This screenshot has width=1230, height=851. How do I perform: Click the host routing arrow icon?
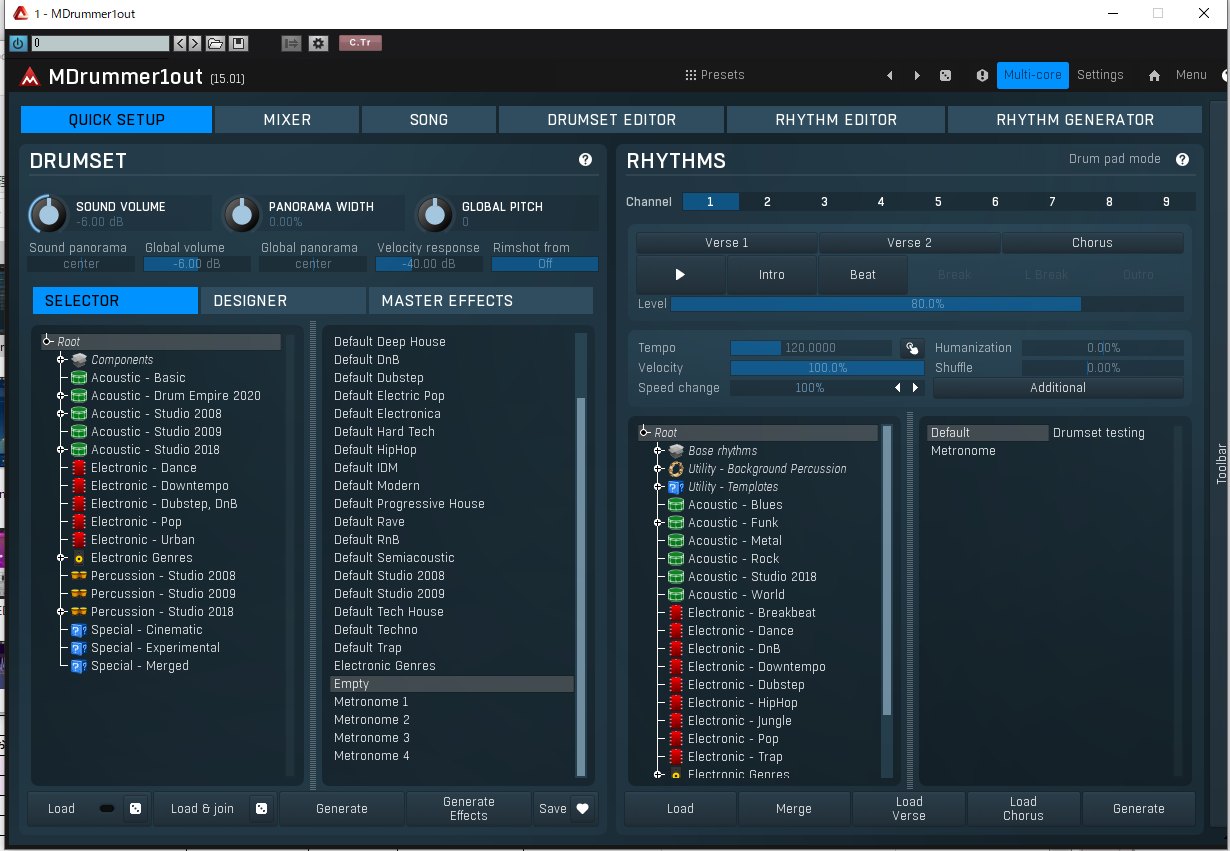(x=291, y=43)
